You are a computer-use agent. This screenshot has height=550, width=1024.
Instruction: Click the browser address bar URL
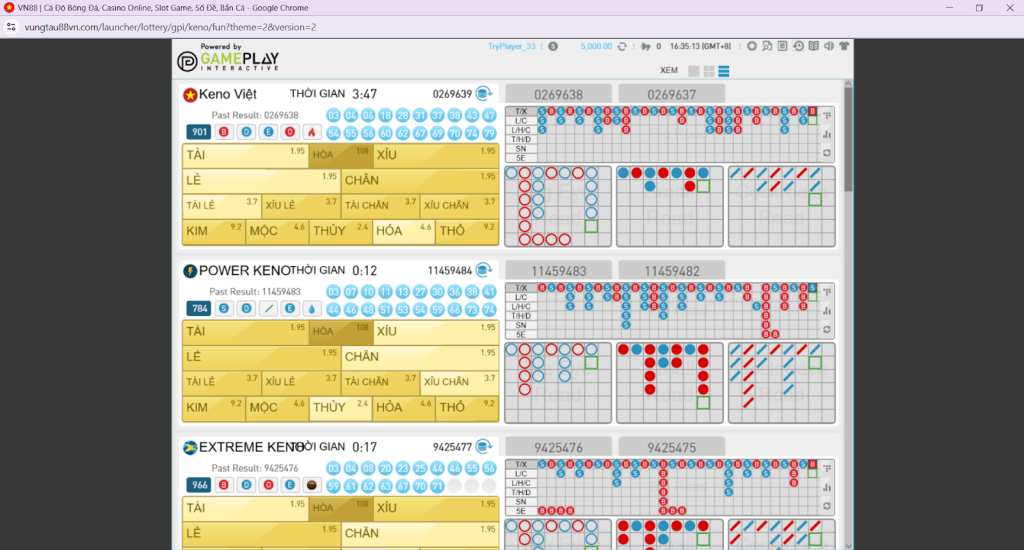pos(170,27)
